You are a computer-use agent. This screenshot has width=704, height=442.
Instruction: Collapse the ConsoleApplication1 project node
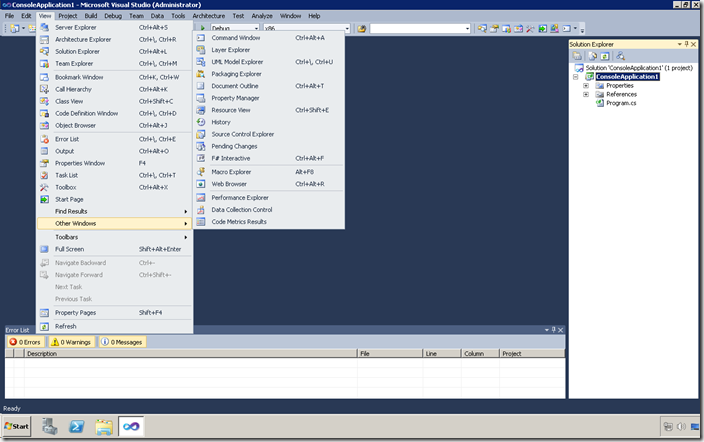575,77
